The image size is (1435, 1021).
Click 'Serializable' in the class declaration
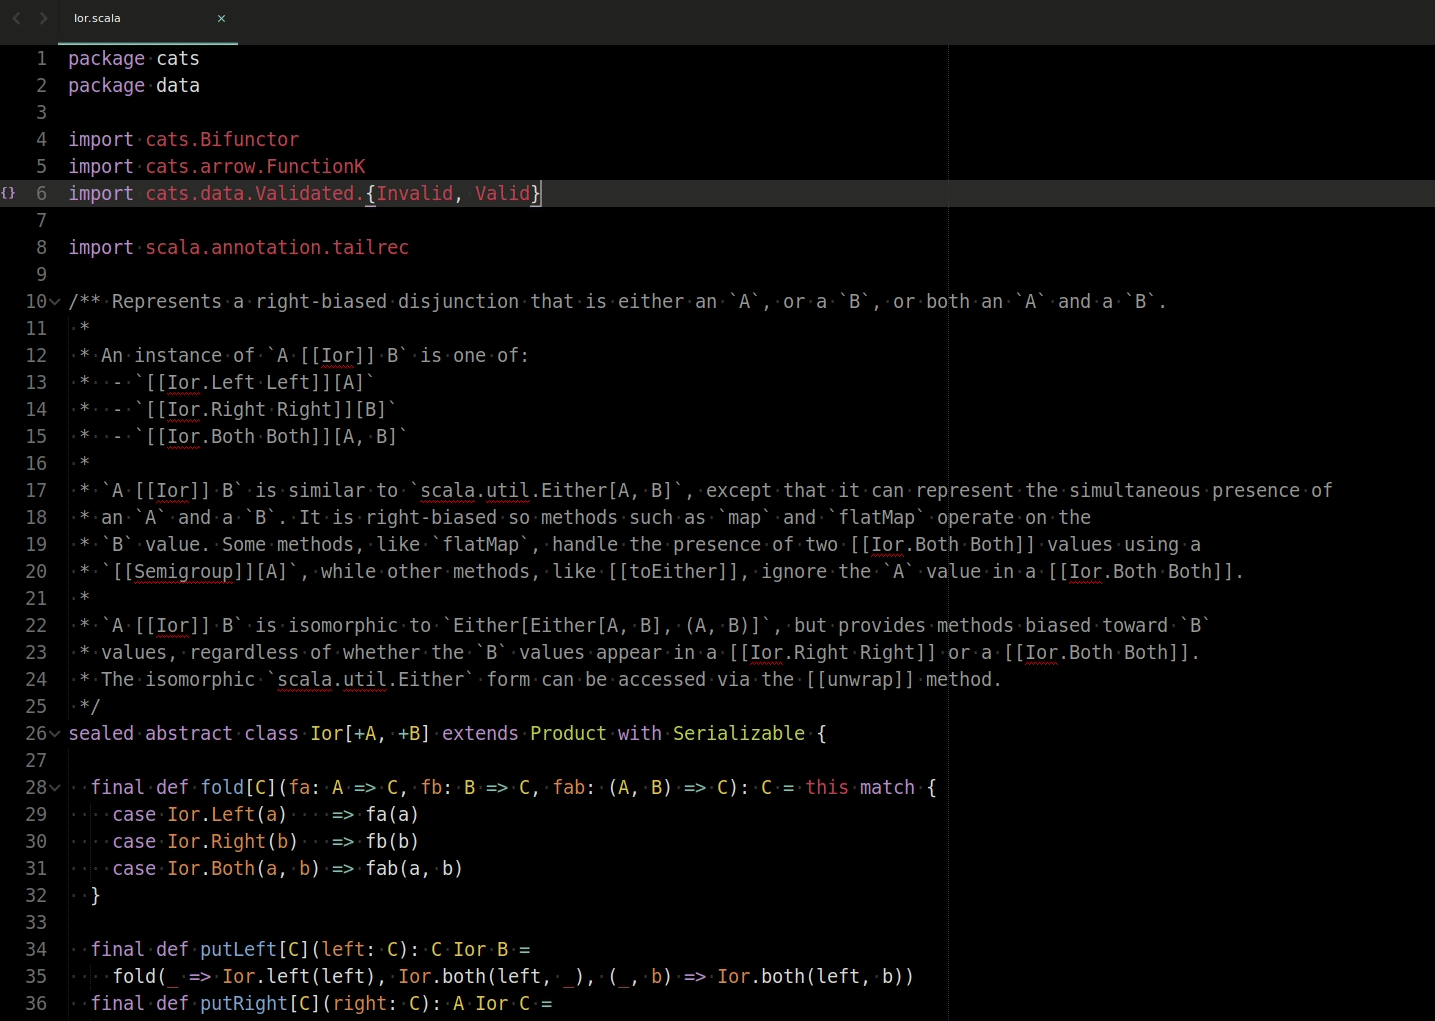tap(739, 733)
